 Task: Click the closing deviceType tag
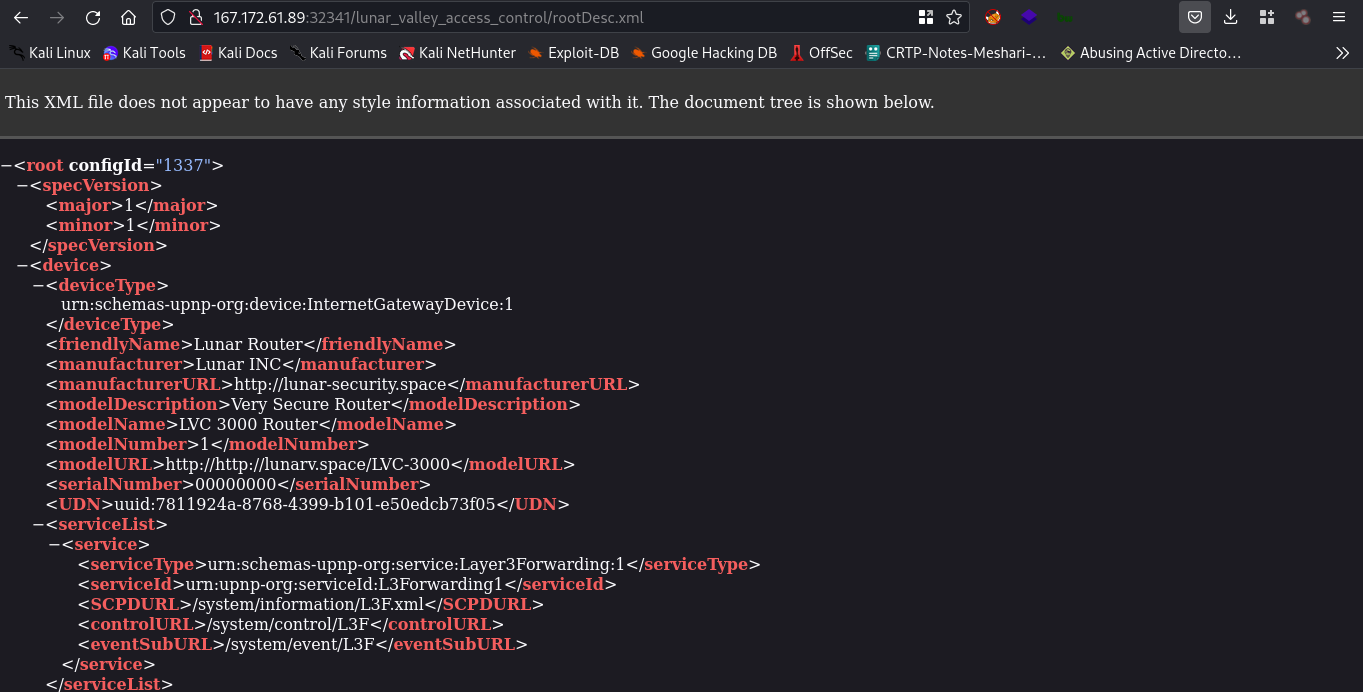(x=110, y=324)
